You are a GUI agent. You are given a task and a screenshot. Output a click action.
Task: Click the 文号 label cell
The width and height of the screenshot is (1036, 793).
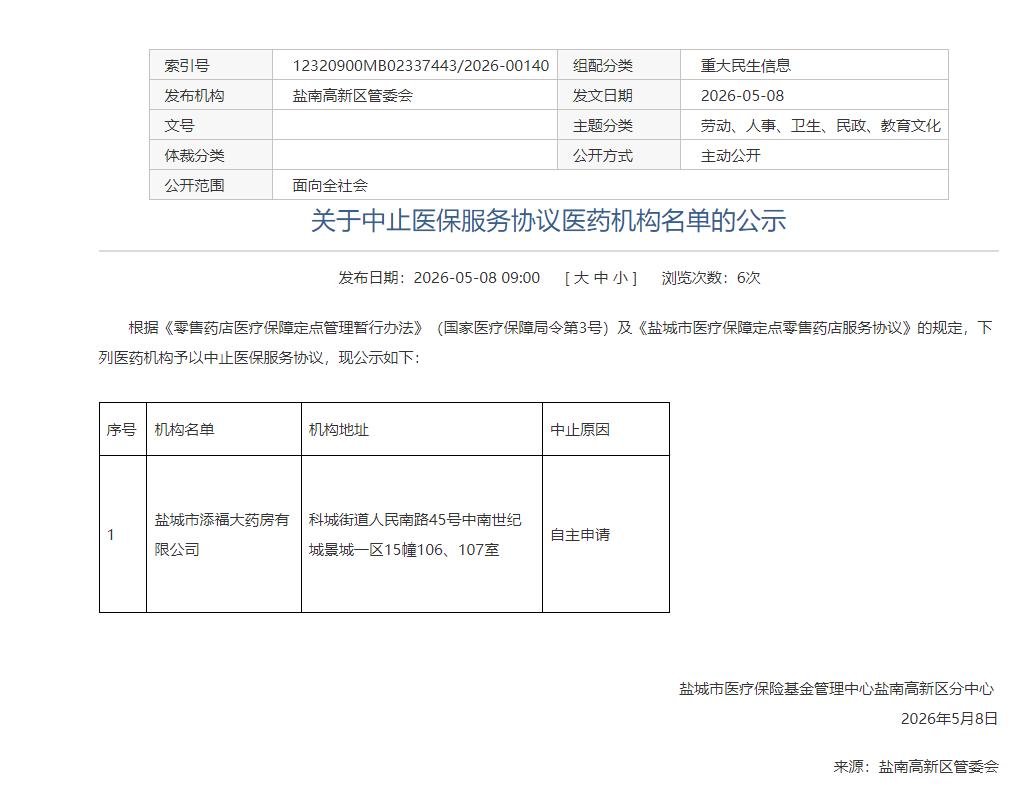211,125
